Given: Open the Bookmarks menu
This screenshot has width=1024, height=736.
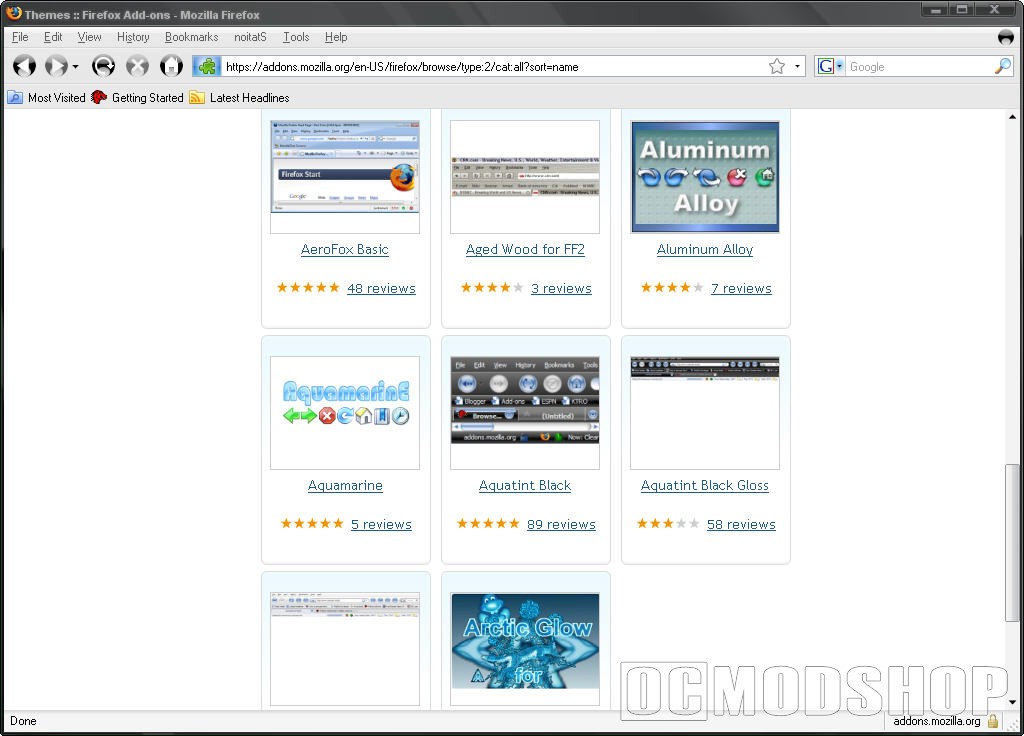Looking at the screenshot, I should (191, 37).
